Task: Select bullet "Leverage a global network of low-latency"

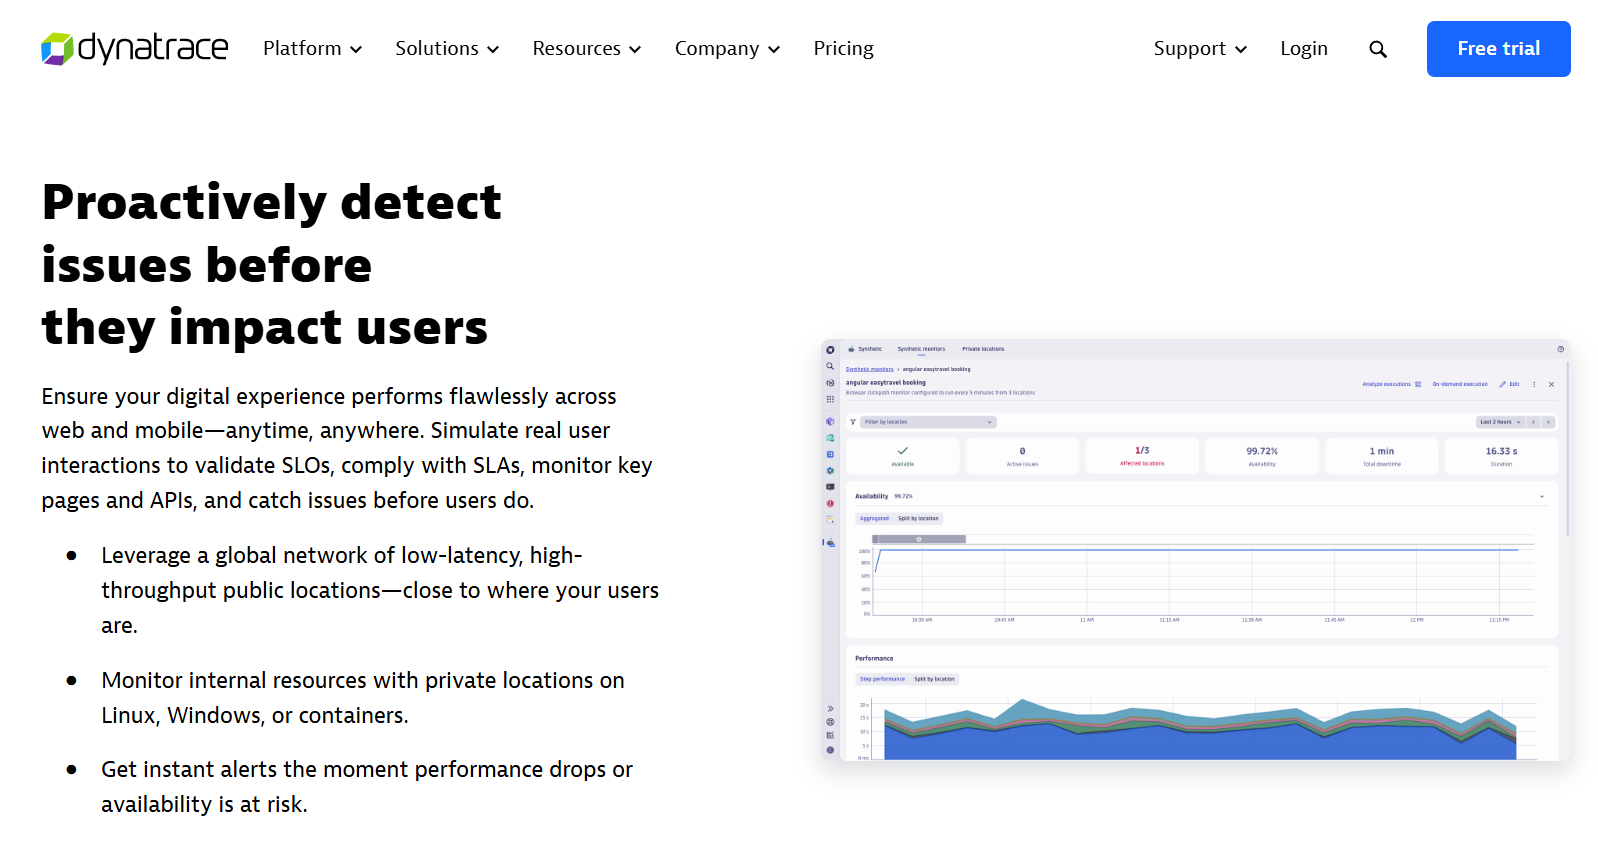Action: click(380, 590)
